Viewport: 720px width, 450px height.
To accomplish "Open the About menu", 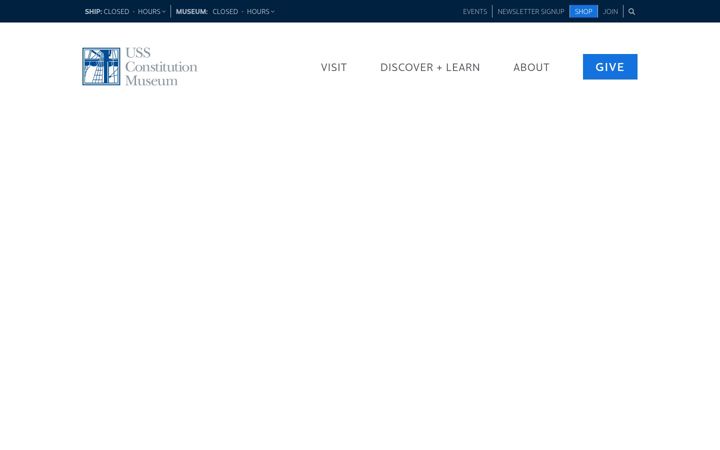I will coord(531,67).
